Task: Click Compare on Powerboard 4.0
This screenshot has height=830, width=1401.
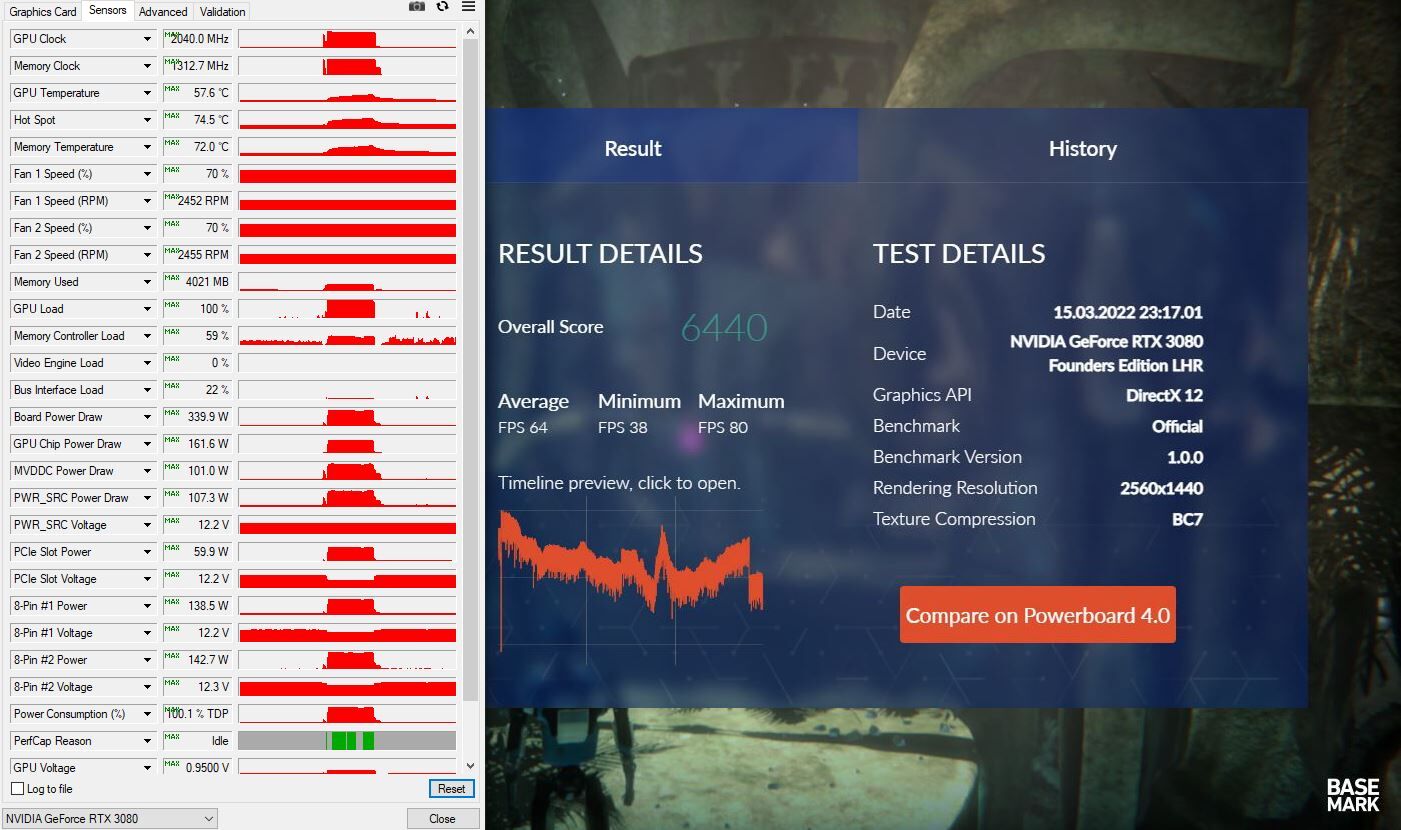Action: [x=1038, y=615]
